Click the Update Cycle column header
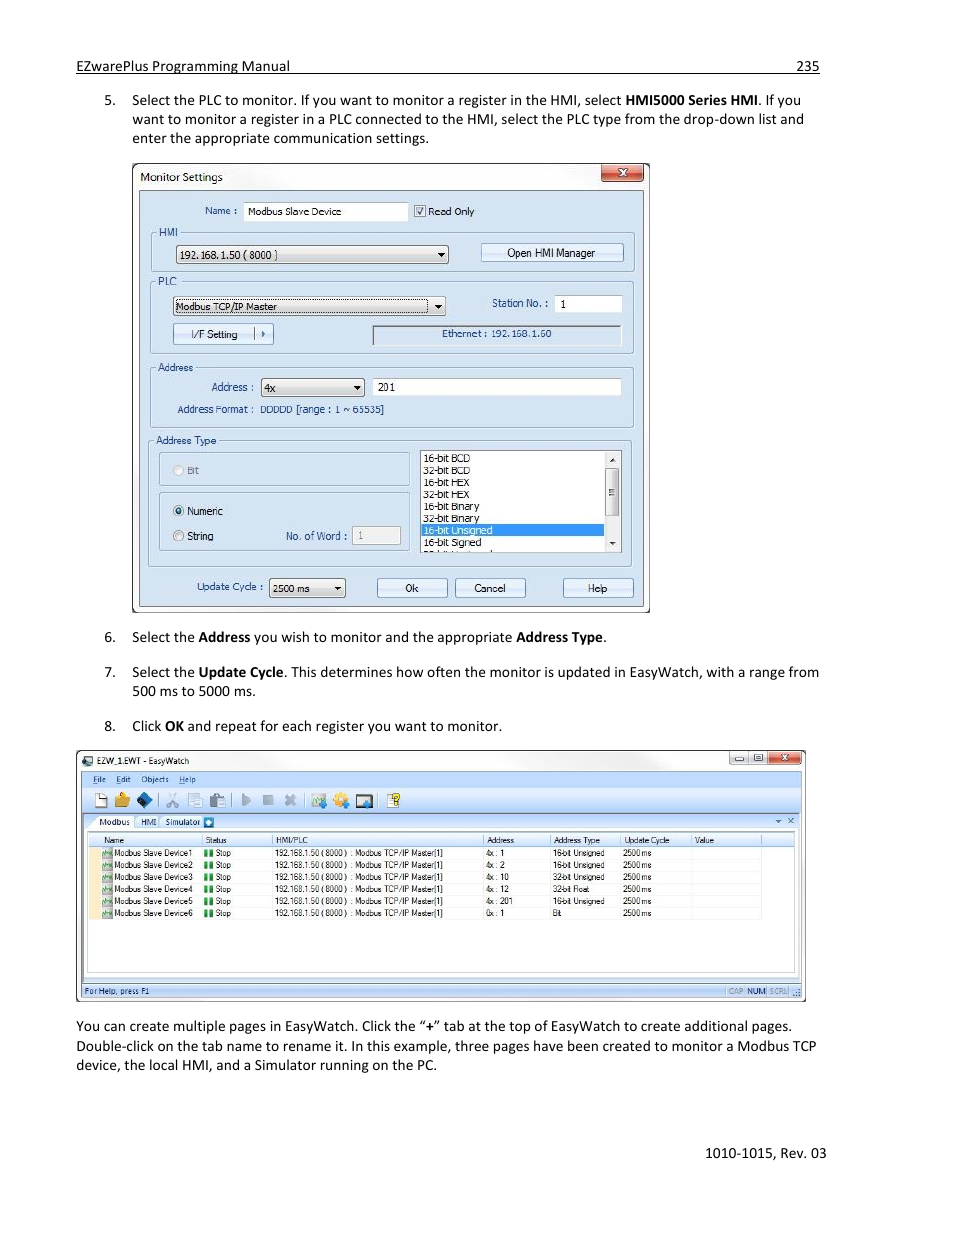The width and height of the screenshot is (954, 1235). click(x=655, y=840)
